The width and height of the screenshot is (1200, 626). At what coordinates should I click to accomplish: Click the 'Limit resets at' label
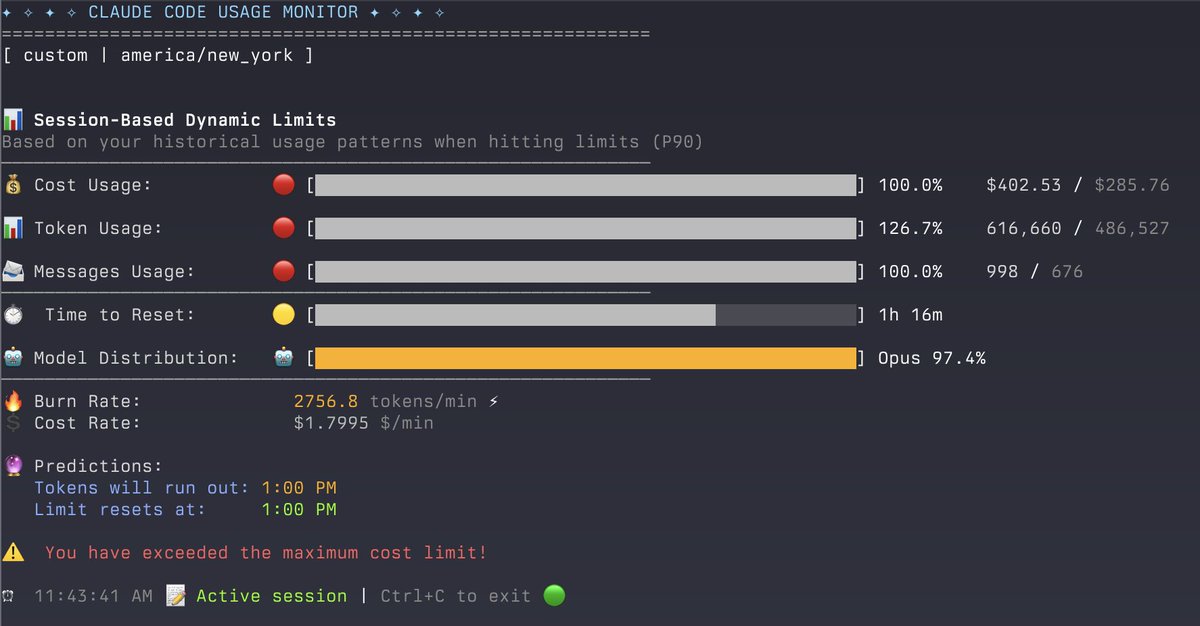point(120,509)
